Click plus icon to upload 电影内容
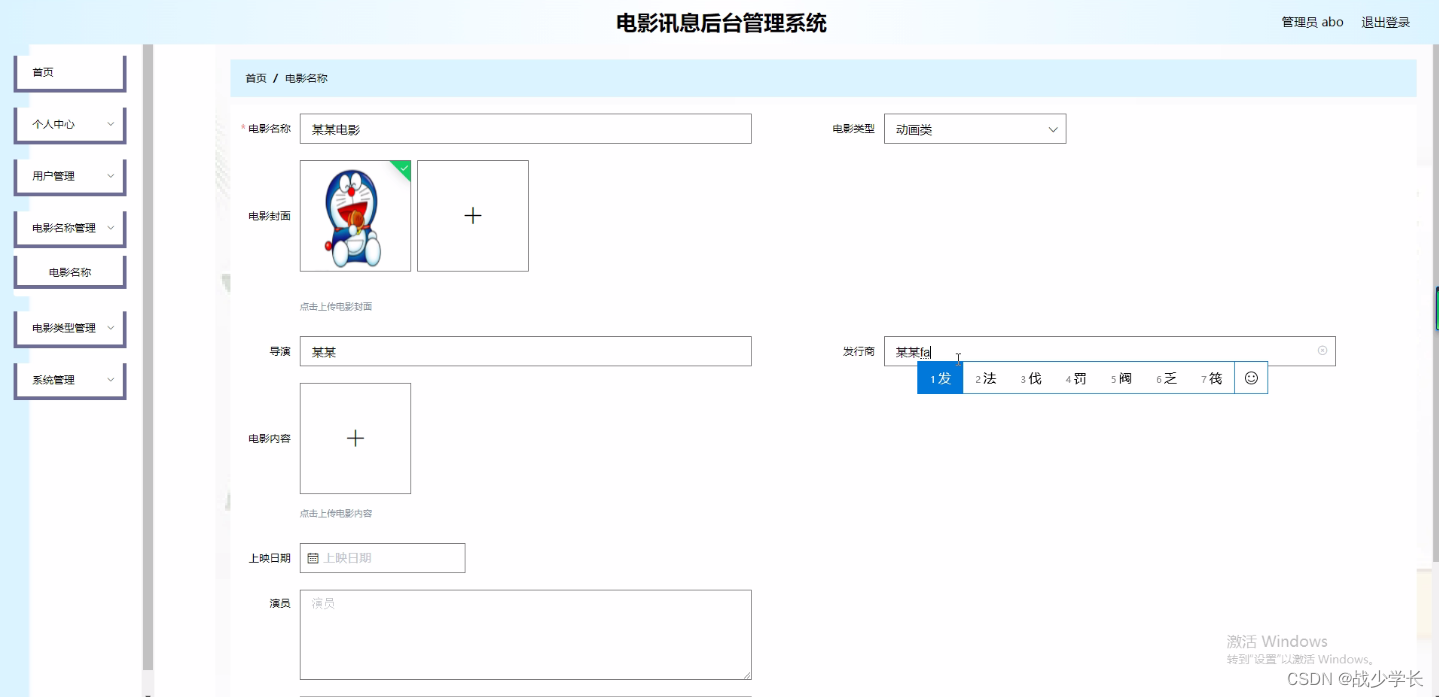 point(355,438)
